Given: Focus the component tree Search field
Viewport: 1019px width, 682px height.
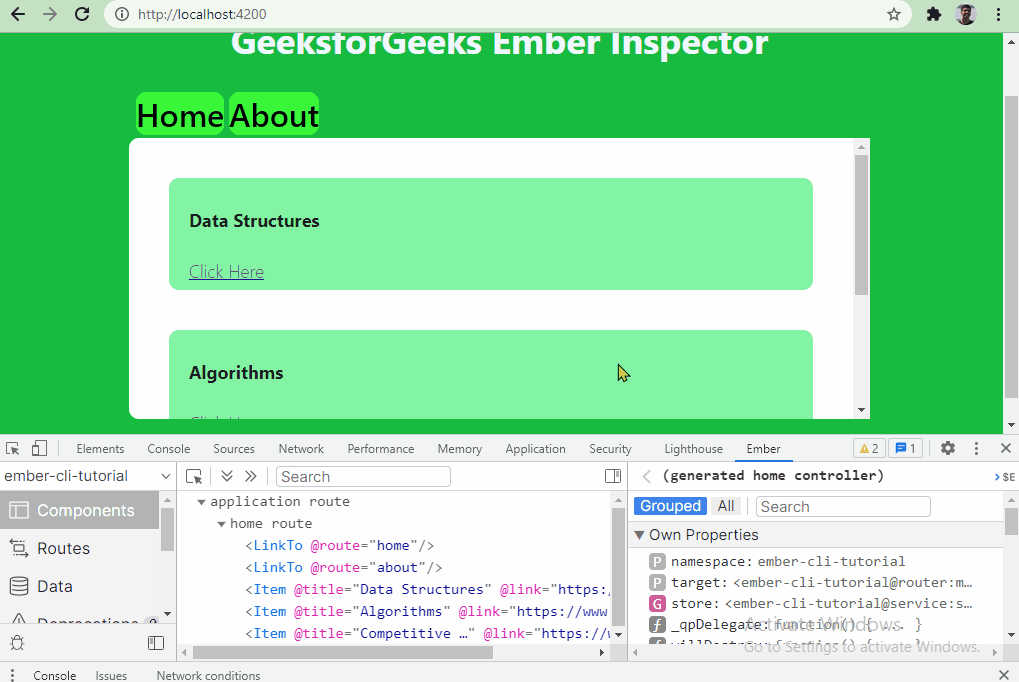Looking at the screenshot, I should 363,477.
